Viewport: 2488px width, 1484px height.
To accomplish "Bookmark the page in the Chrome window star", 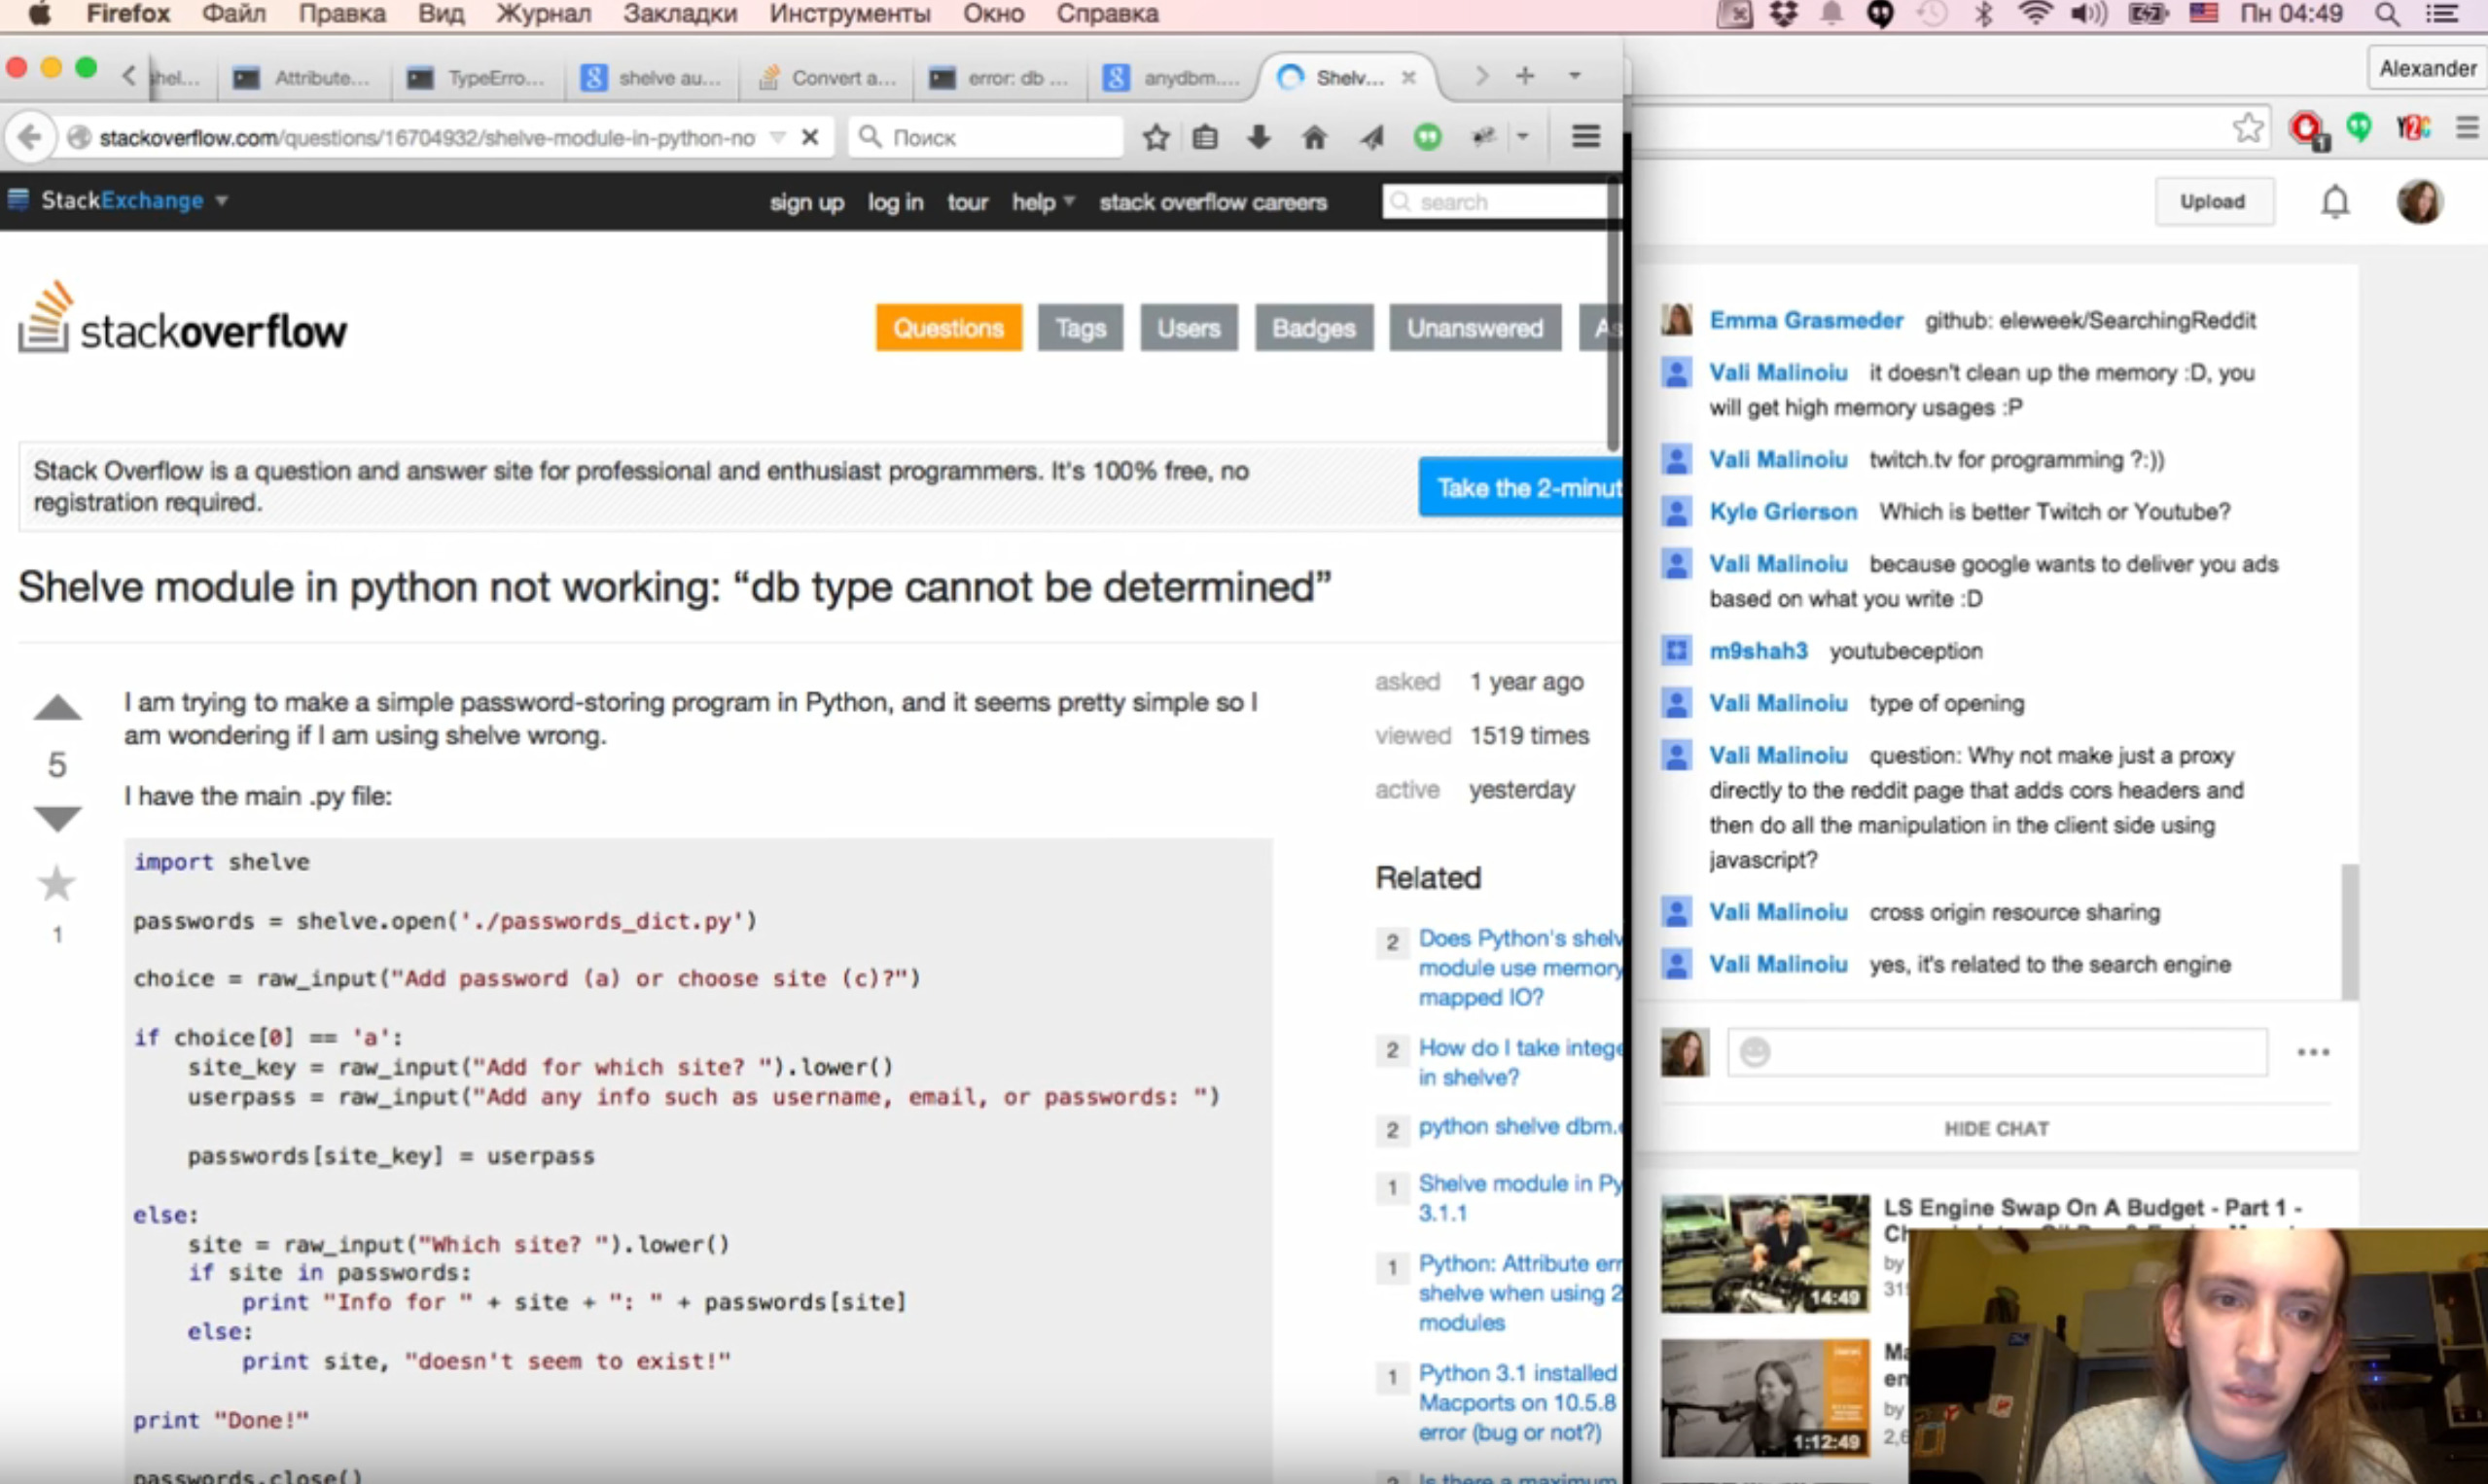I will tap(2248, 128).
